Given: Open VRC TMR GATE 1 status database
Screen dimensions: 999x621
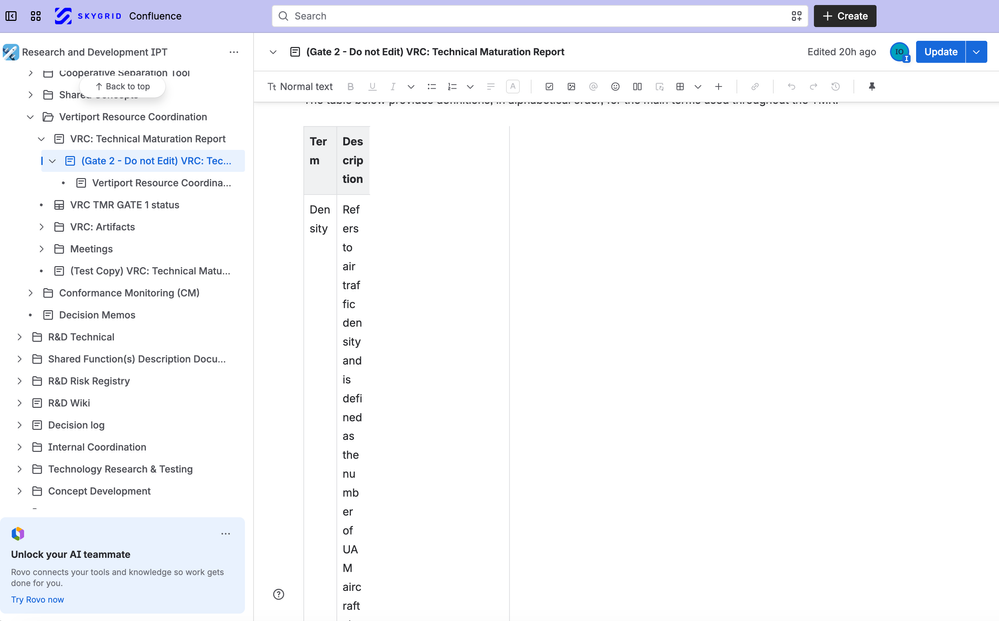Looking at the screenshot, I should click(124, 205).
